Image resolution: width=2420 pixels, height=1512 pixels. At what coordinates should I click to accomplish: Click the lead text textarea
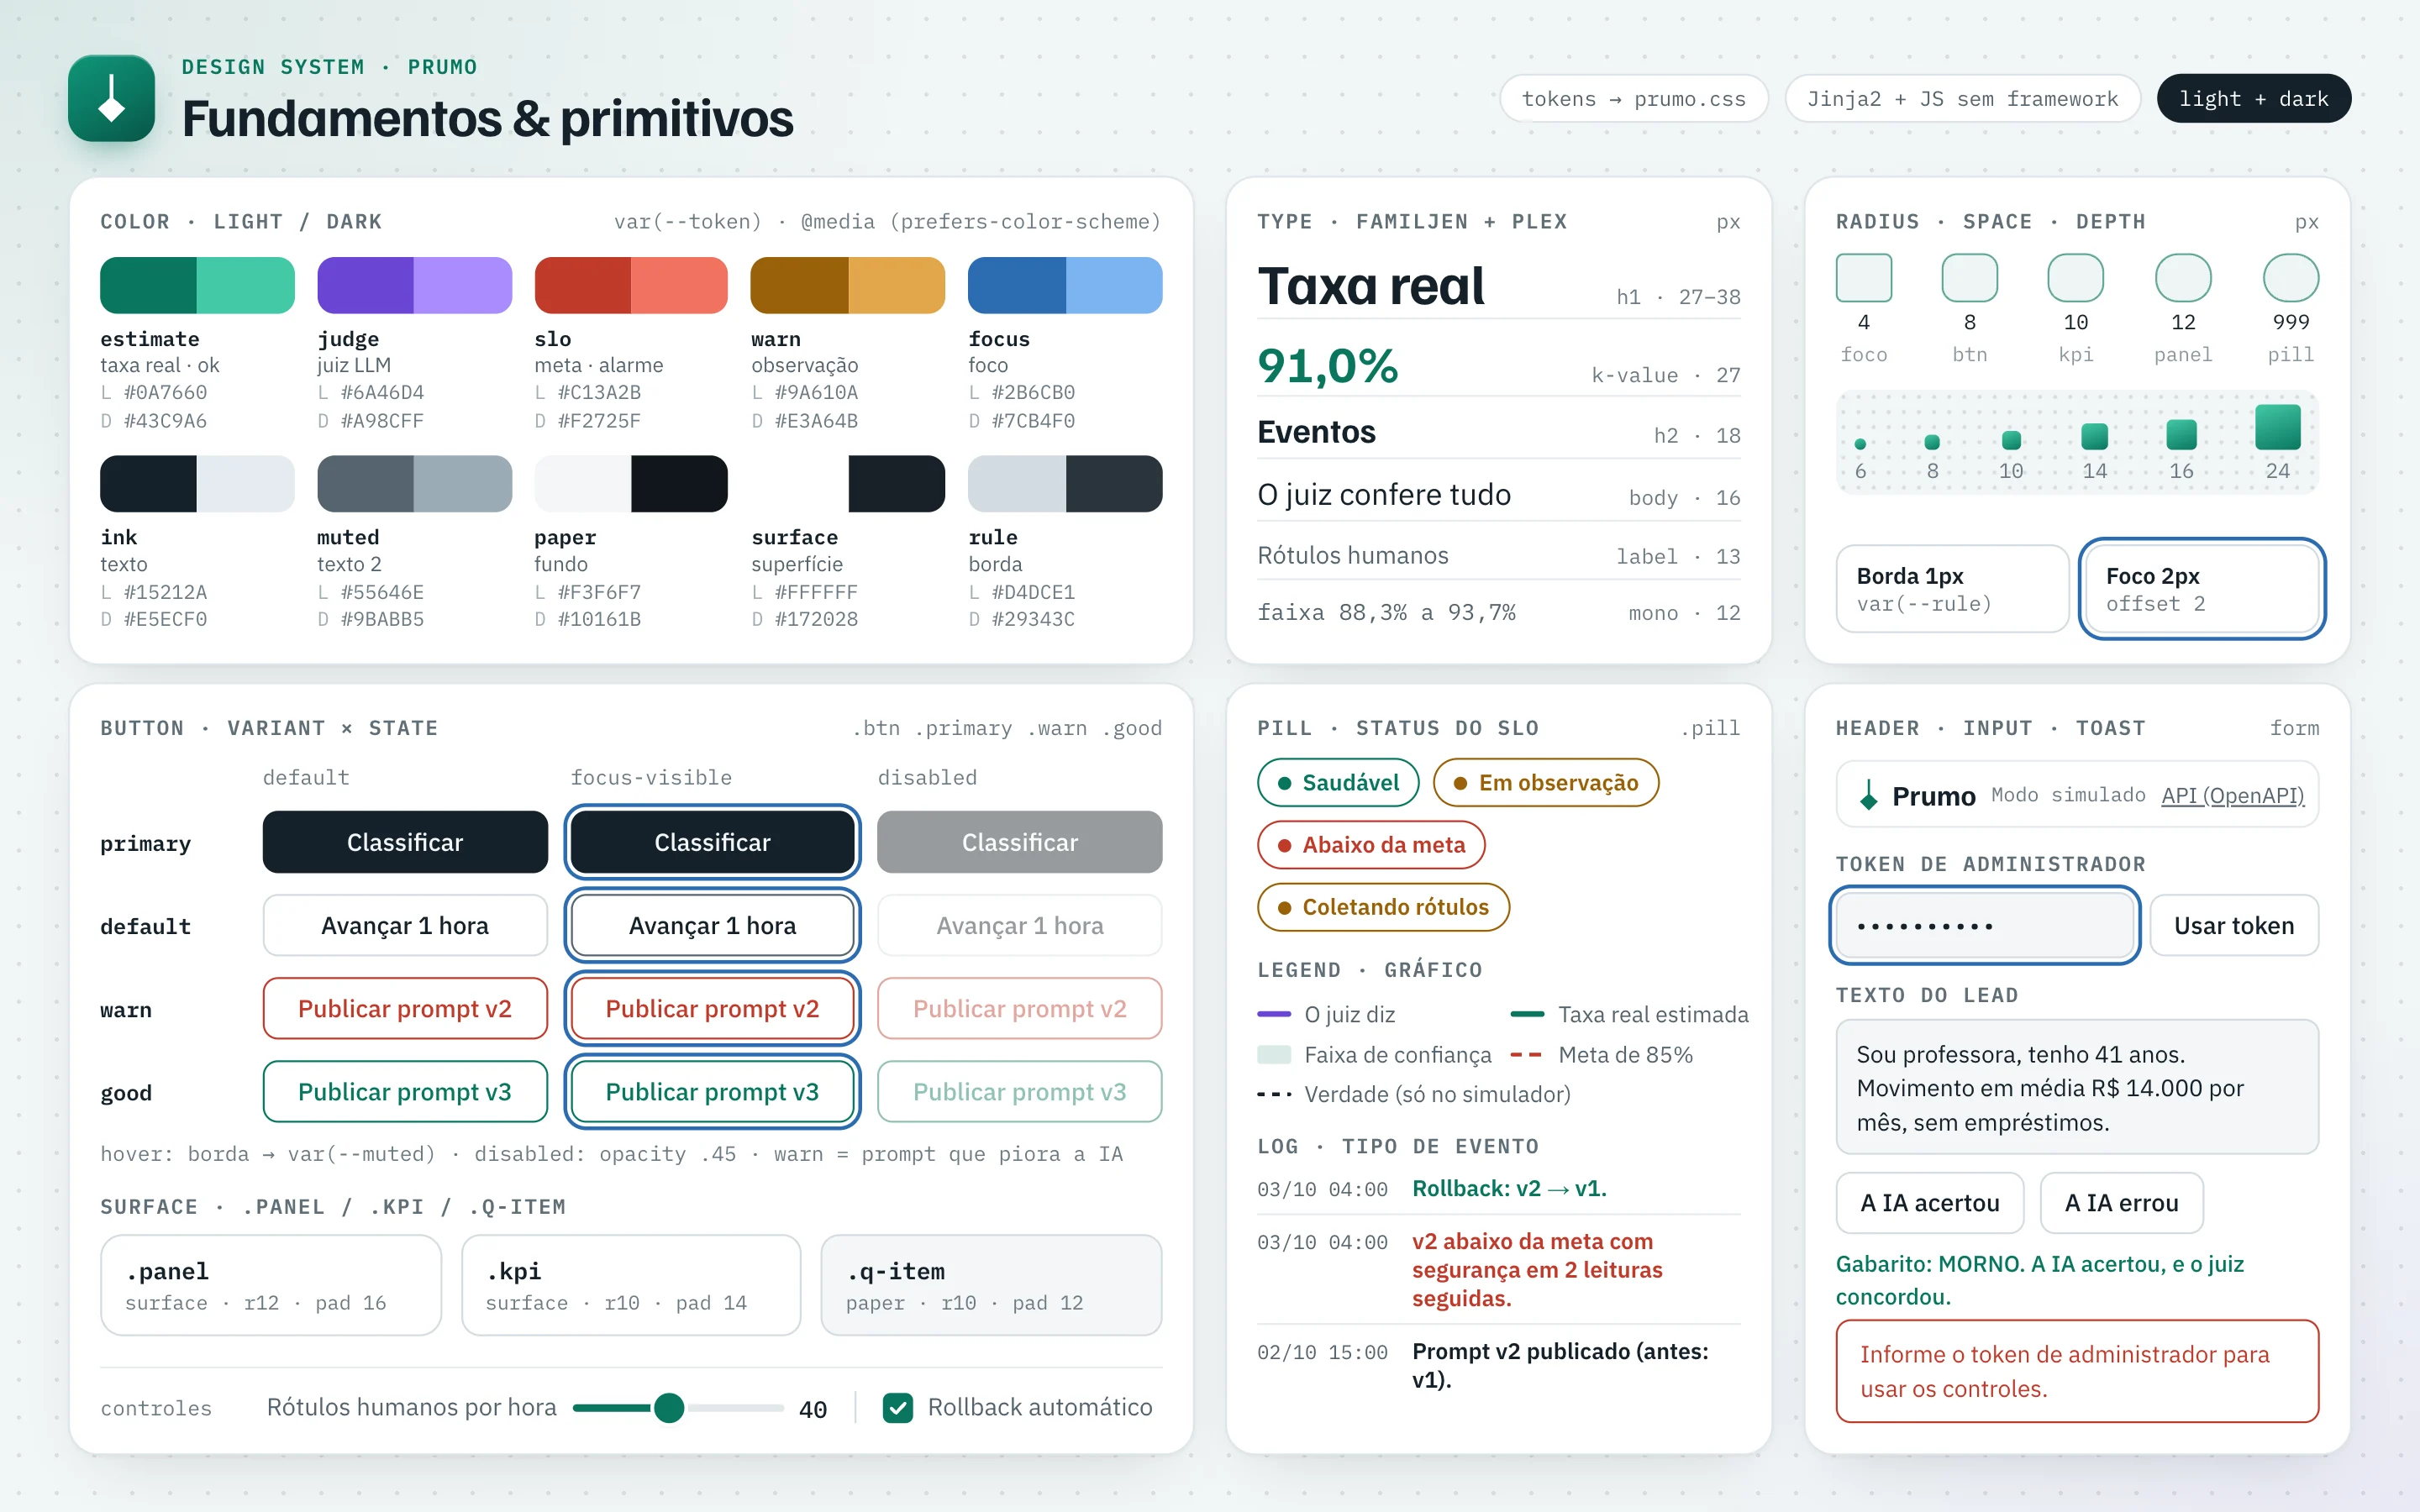tap(2077, 1087)
